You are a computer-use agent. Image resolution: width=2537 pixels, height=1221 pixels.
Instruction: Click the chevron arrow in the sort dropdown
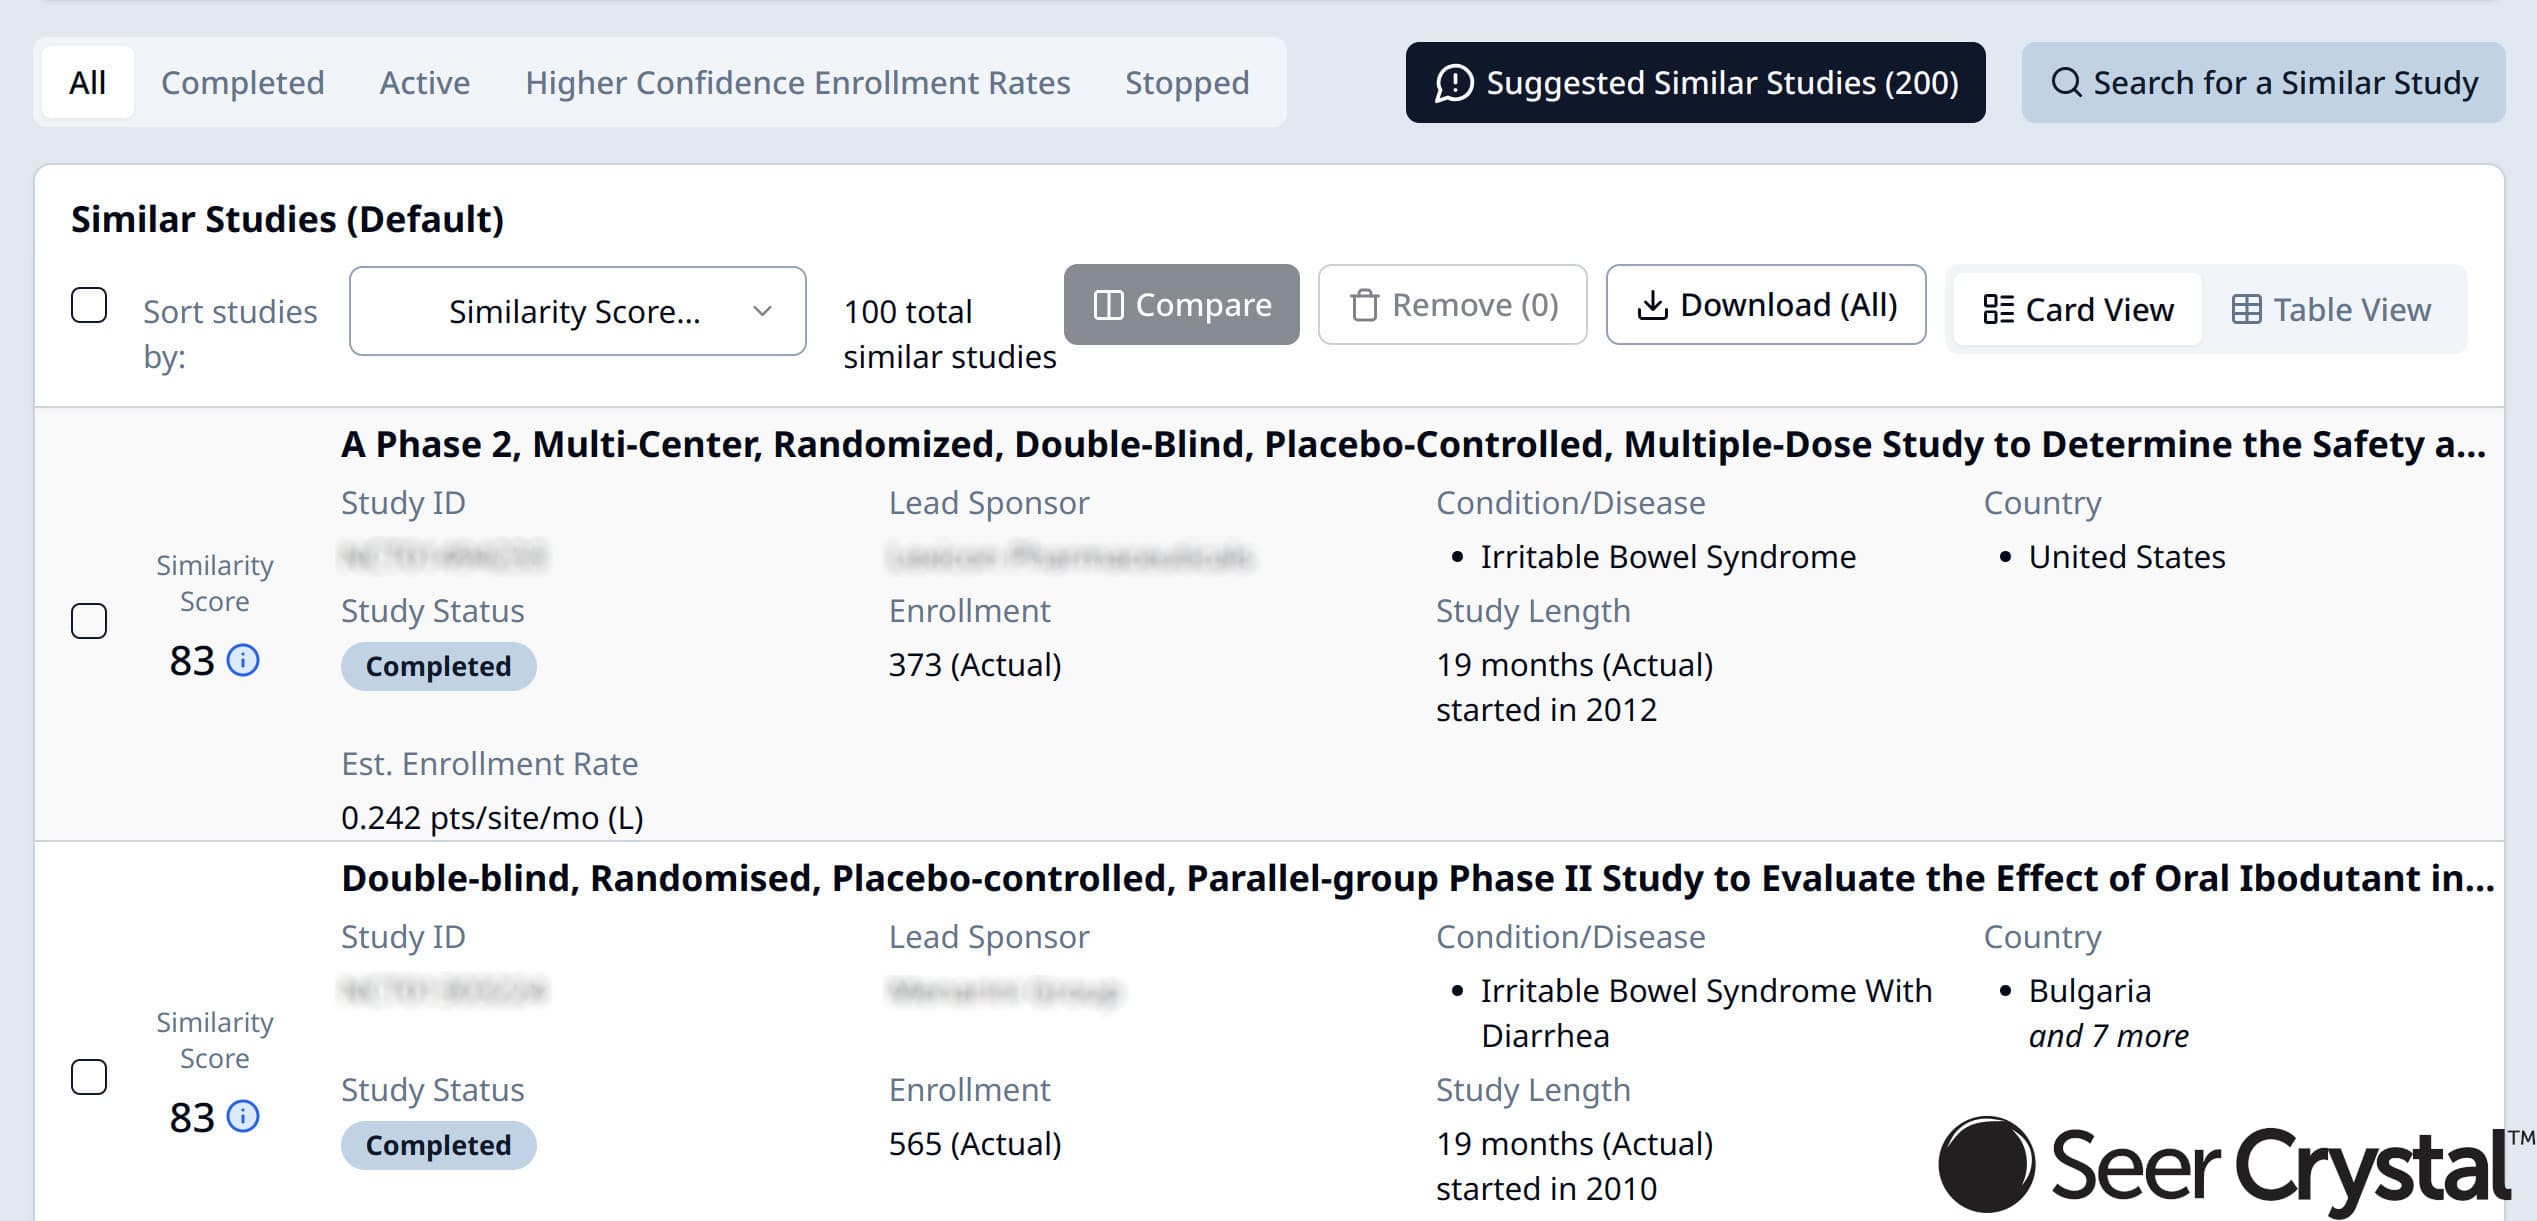click(762, 311)
